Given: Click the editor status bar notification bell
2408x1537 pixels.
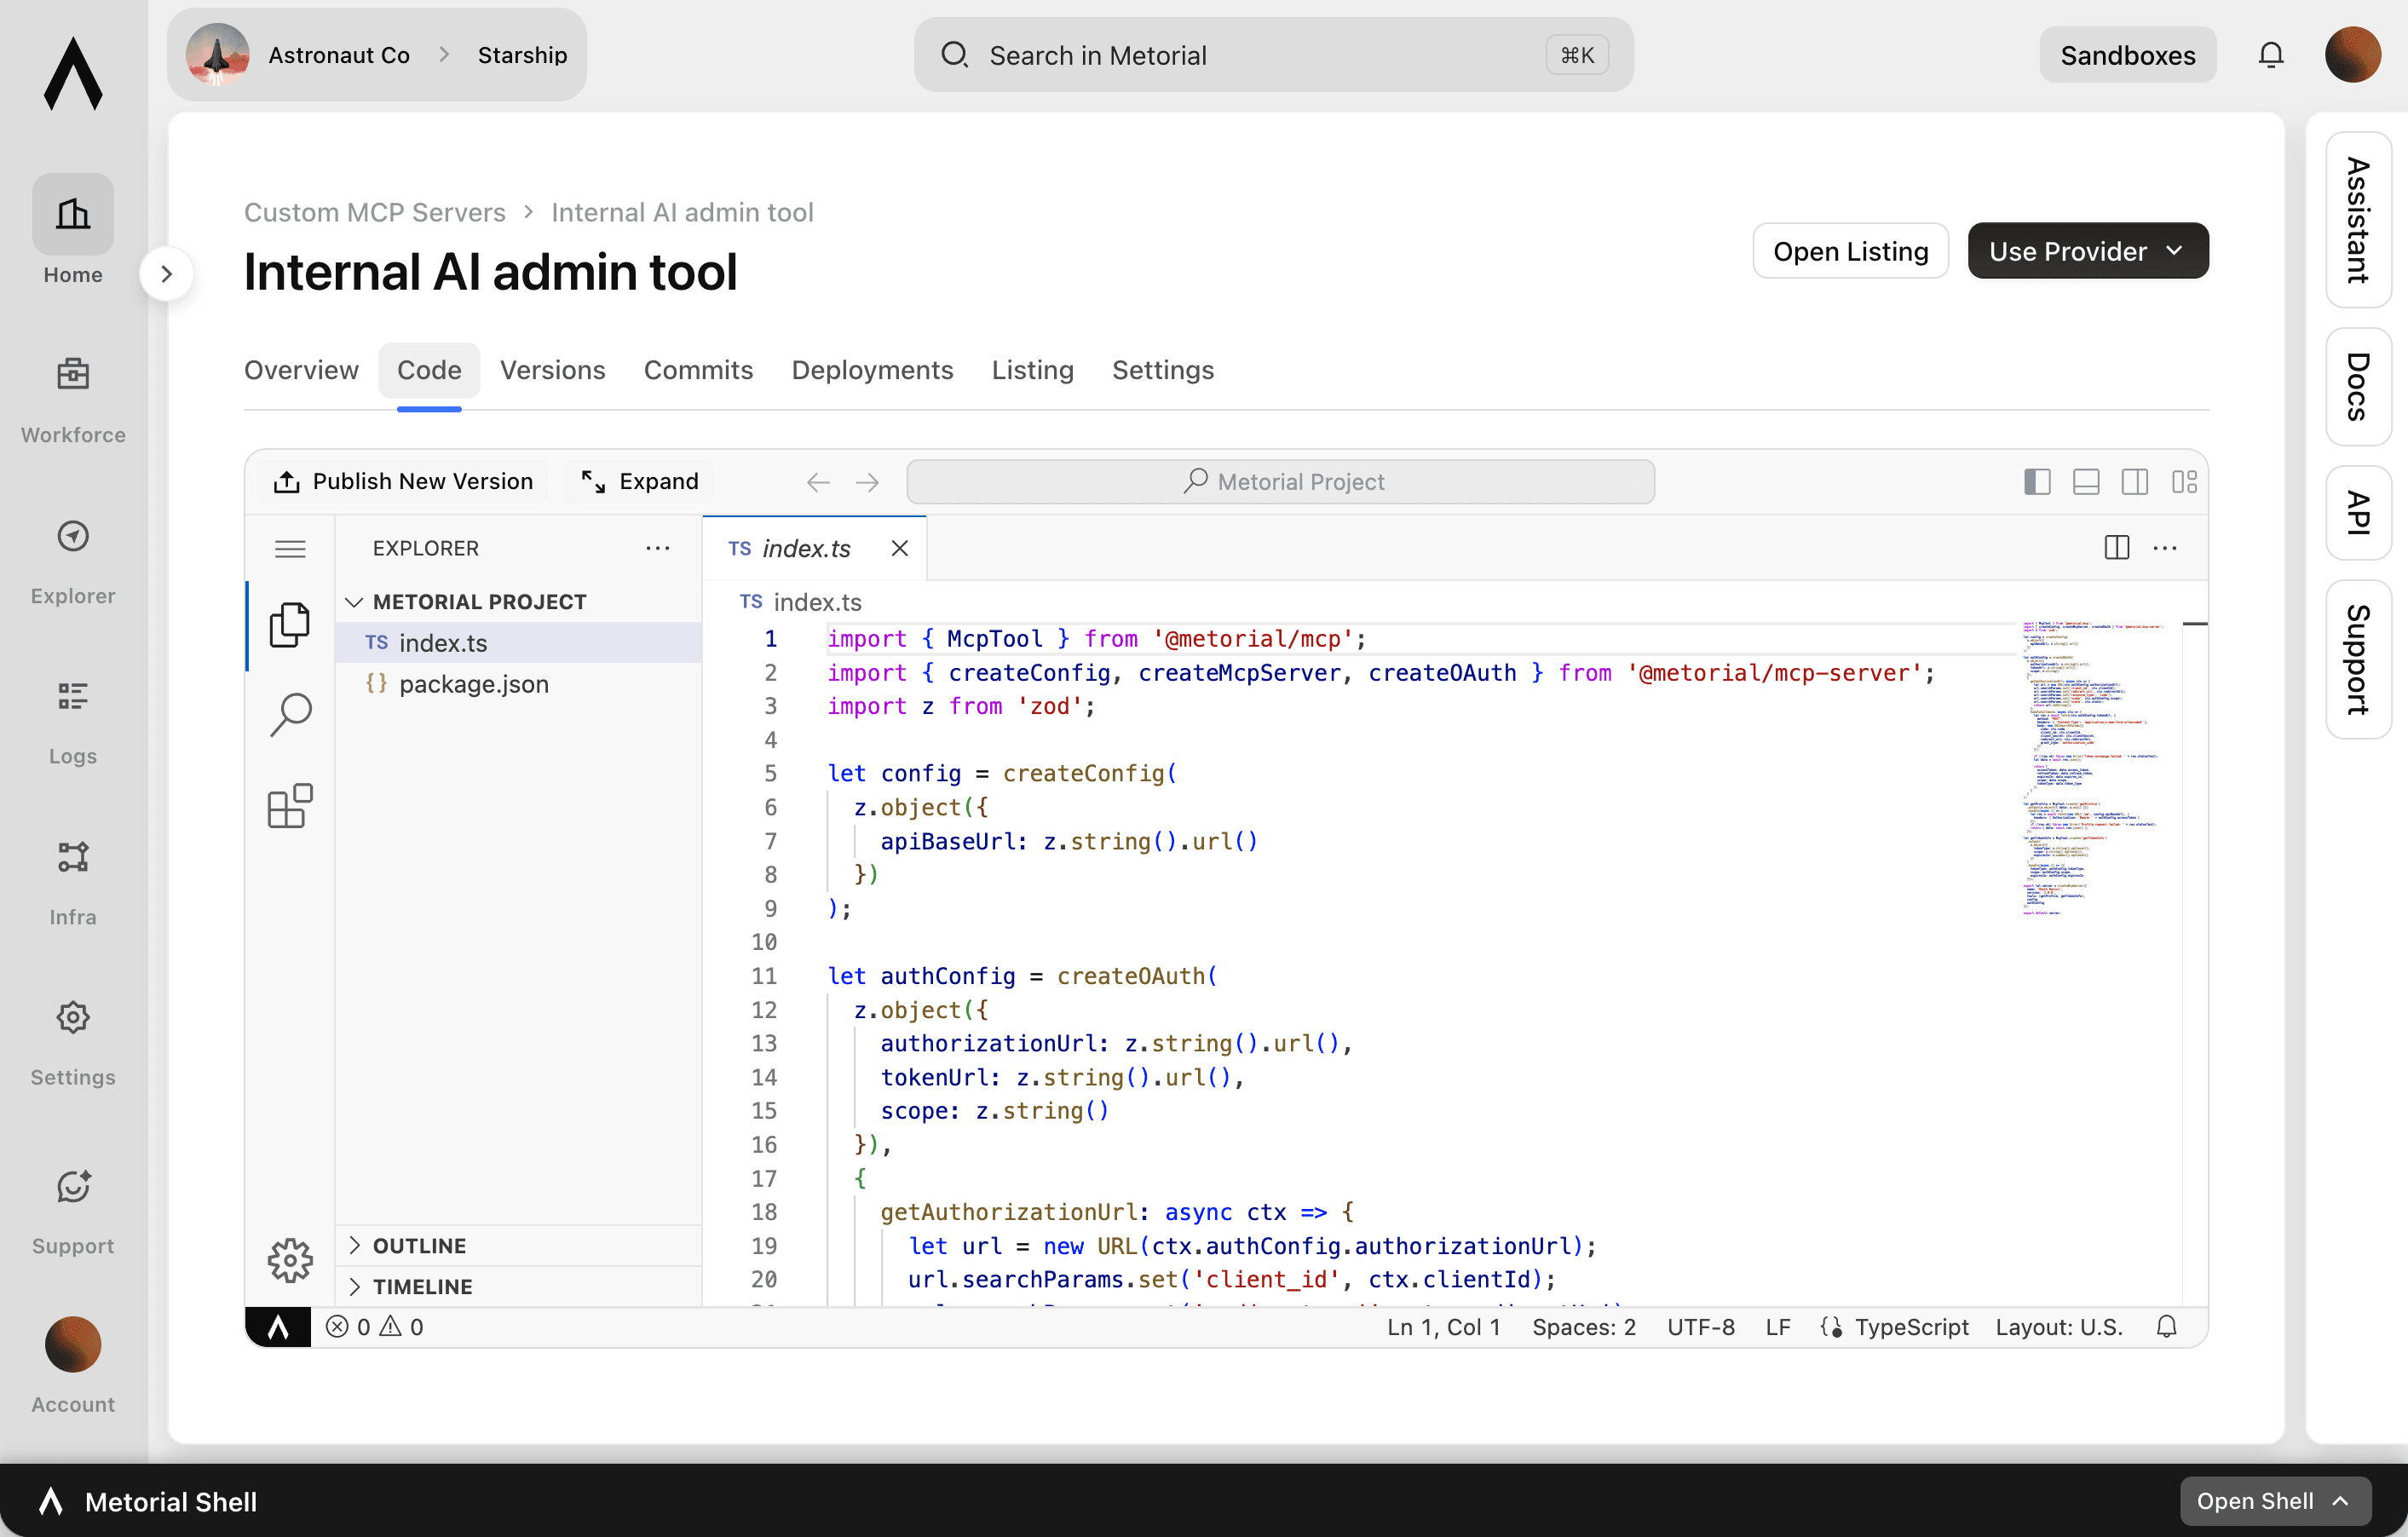Looking at the screenshot, I should (2166, 1327).
